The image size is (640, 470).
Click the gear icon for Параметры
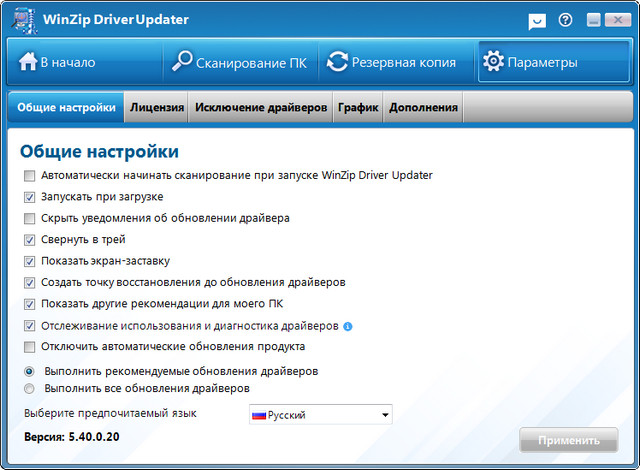point(492,62)
